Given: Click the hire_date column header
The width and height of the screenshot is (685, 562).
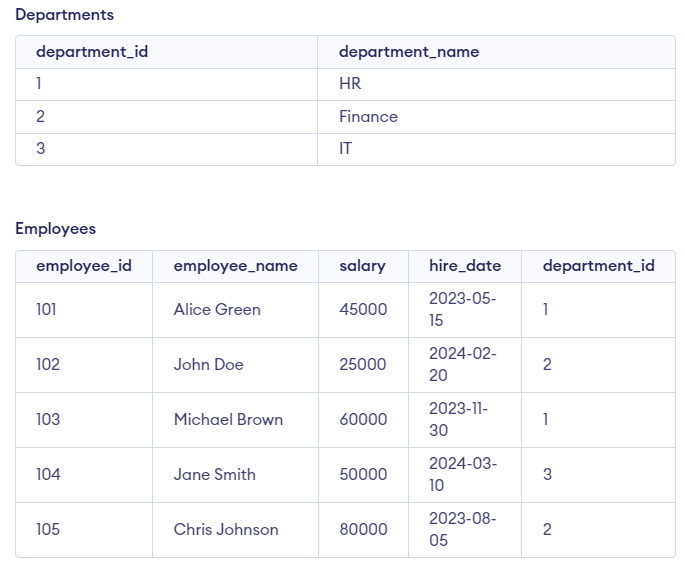Looking at the screenshot, I should (465, 266).
